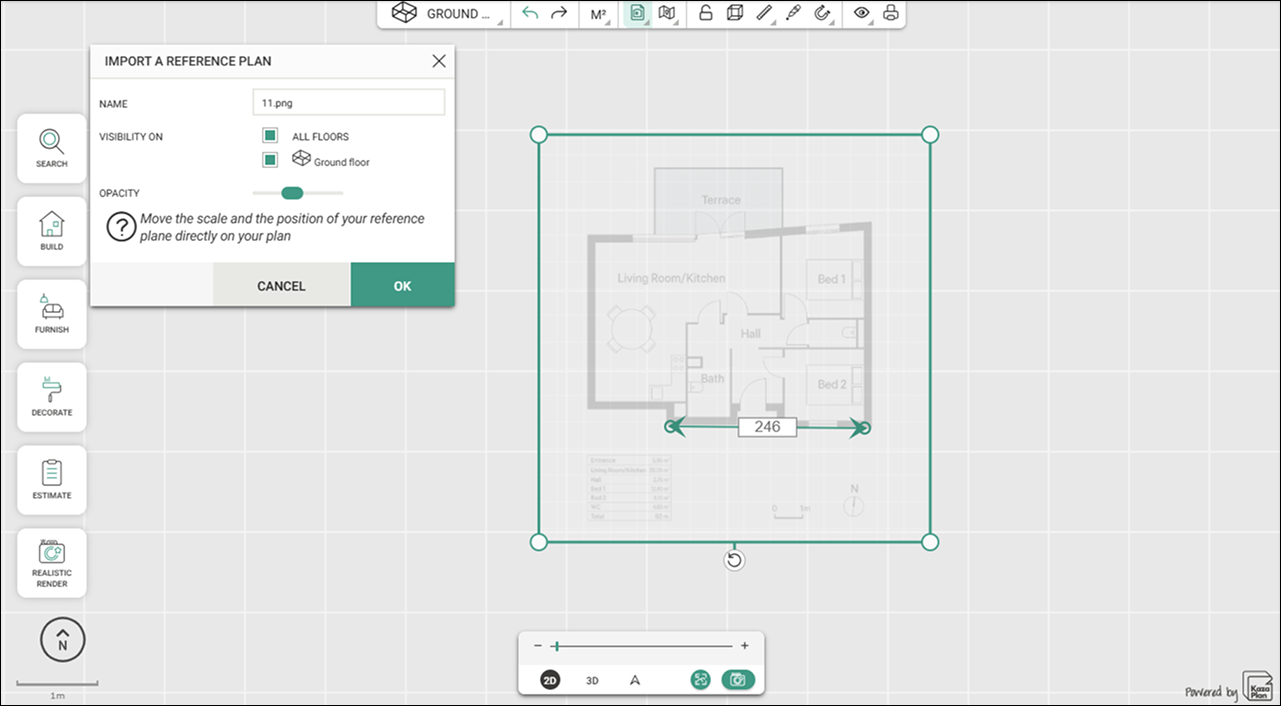
Task: Toggle the padlock lock icon
Action: (705, 14)
